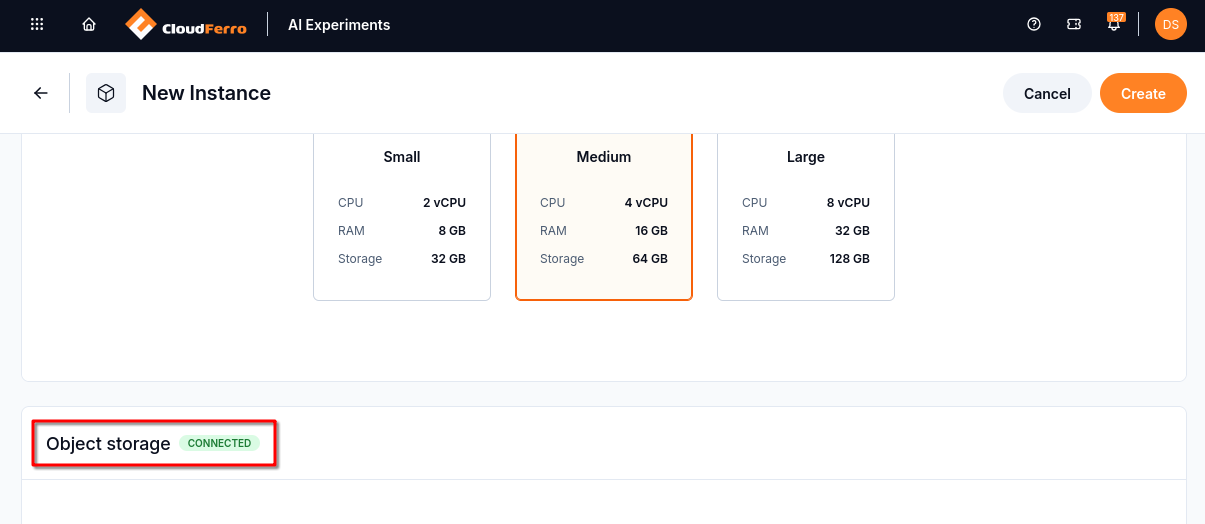Viewport: 1205px width, 524px height.
Task: Click the 8 GB RAM value
Action: pos(450,230)
